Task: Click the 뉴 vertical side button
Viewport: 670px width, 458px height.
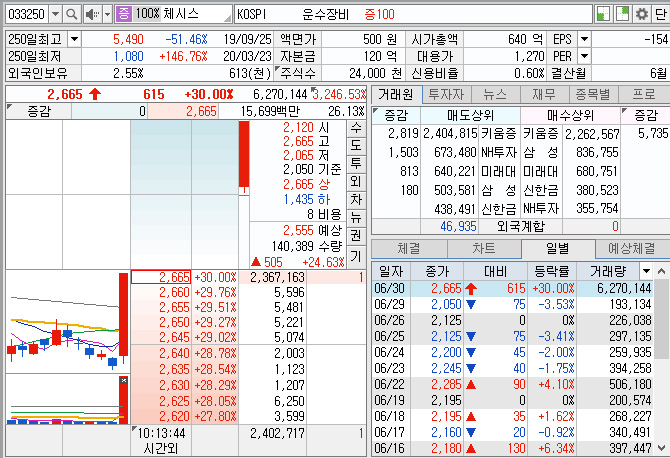Action: pyautogui.click(x=356, y=217)
